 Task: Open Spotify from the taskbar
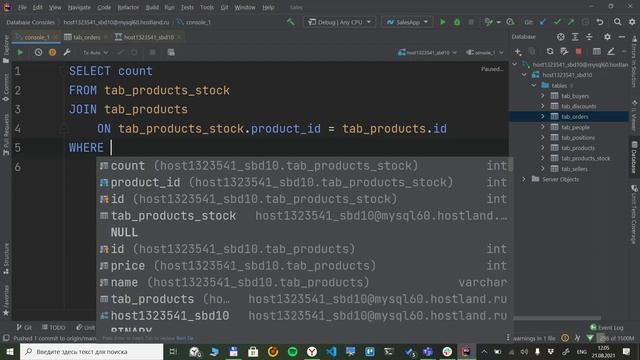tap(292, 351)
